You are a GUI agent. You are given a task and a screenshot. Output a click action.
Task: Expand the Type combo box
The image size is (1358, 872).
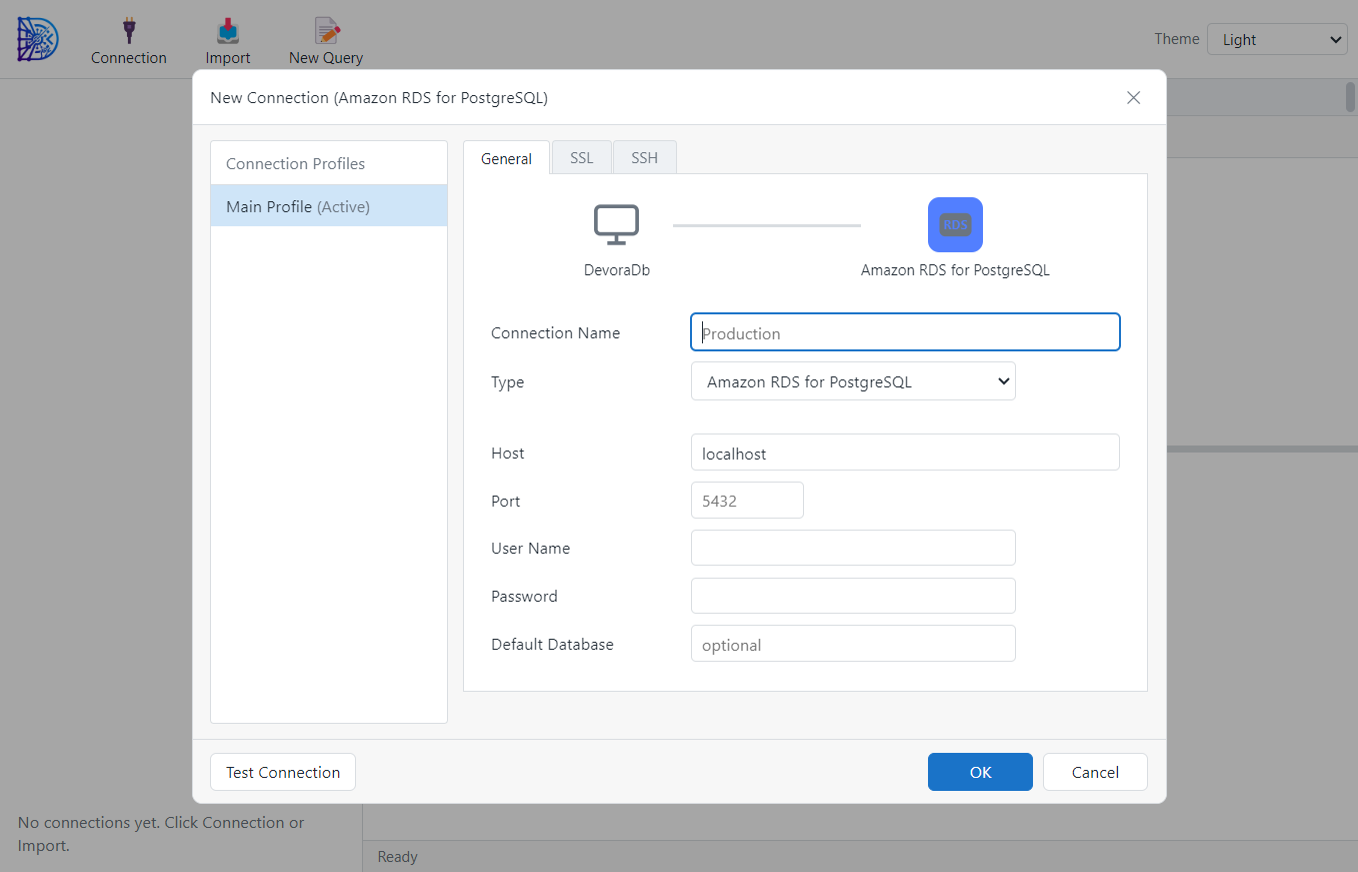click(853, 381)
